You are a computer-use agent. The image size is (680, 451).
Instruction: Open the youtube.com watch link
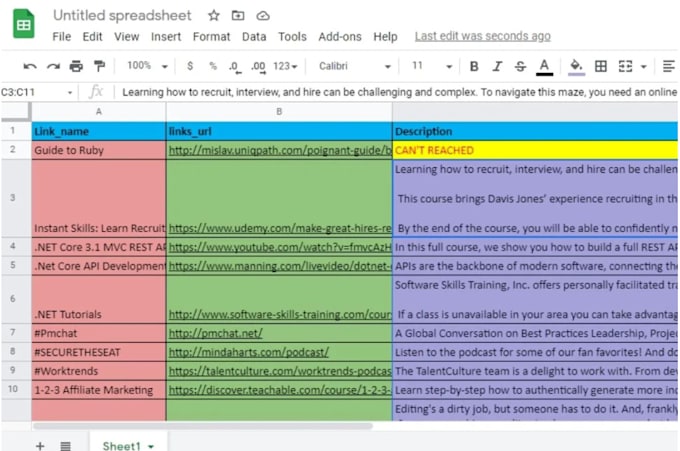(x=280, y=247)
